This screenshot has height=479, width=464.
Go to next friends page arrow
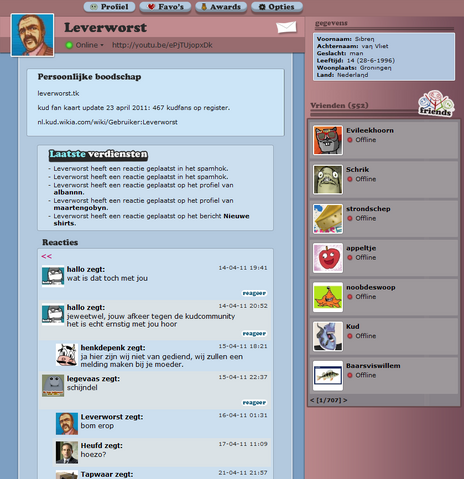[x=345, y=400]
